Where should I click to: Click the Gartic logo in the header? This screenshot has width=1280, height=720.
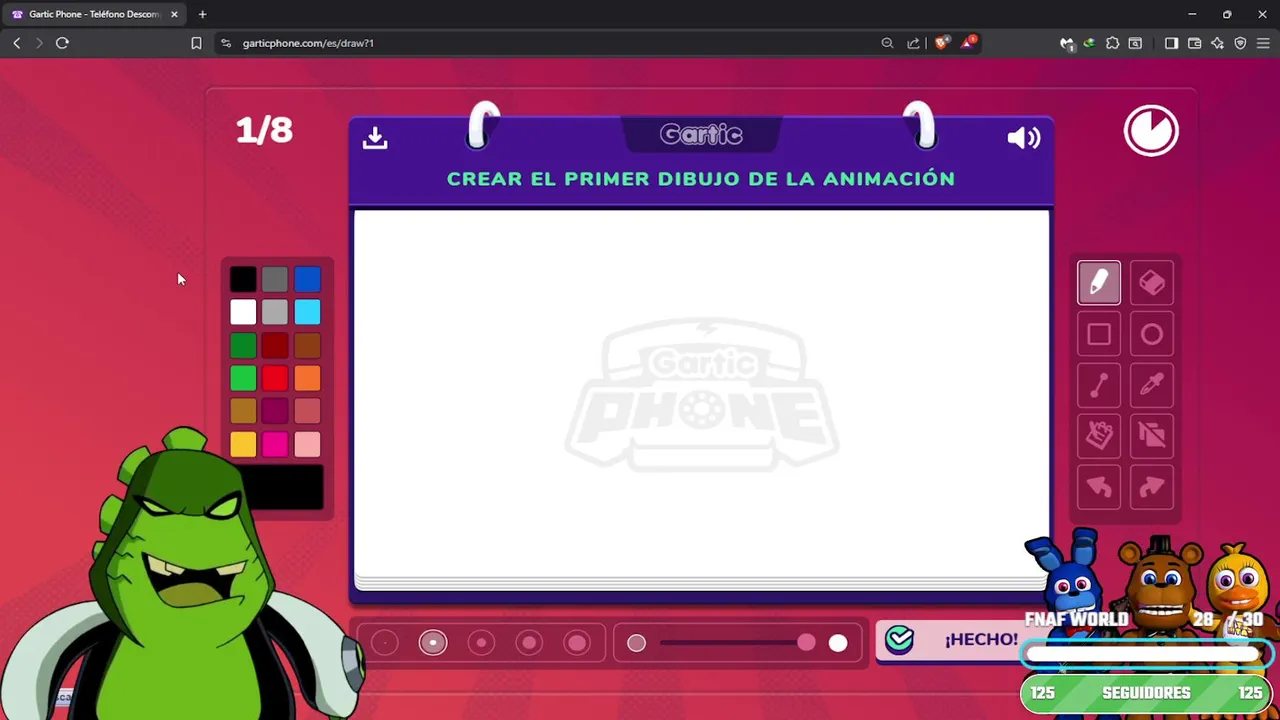click(x=701, y=135)
